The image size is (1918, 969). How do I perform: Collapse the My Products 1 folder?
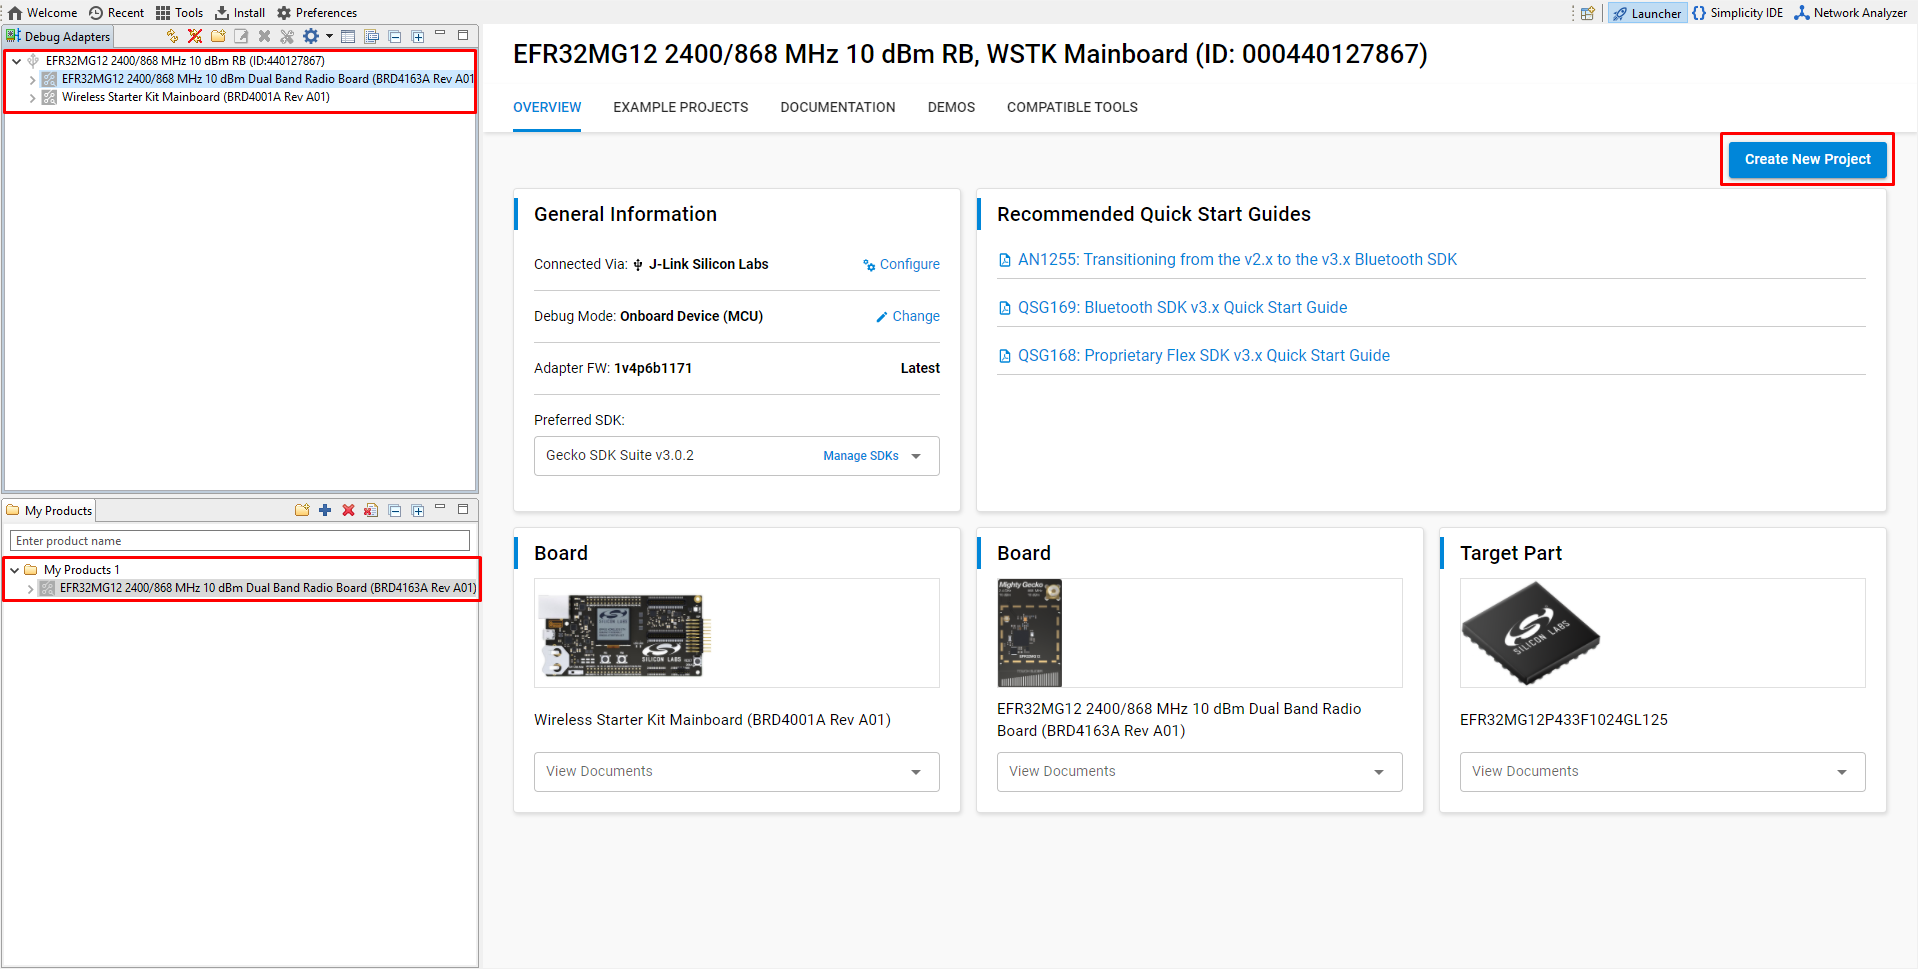[14, 570]
